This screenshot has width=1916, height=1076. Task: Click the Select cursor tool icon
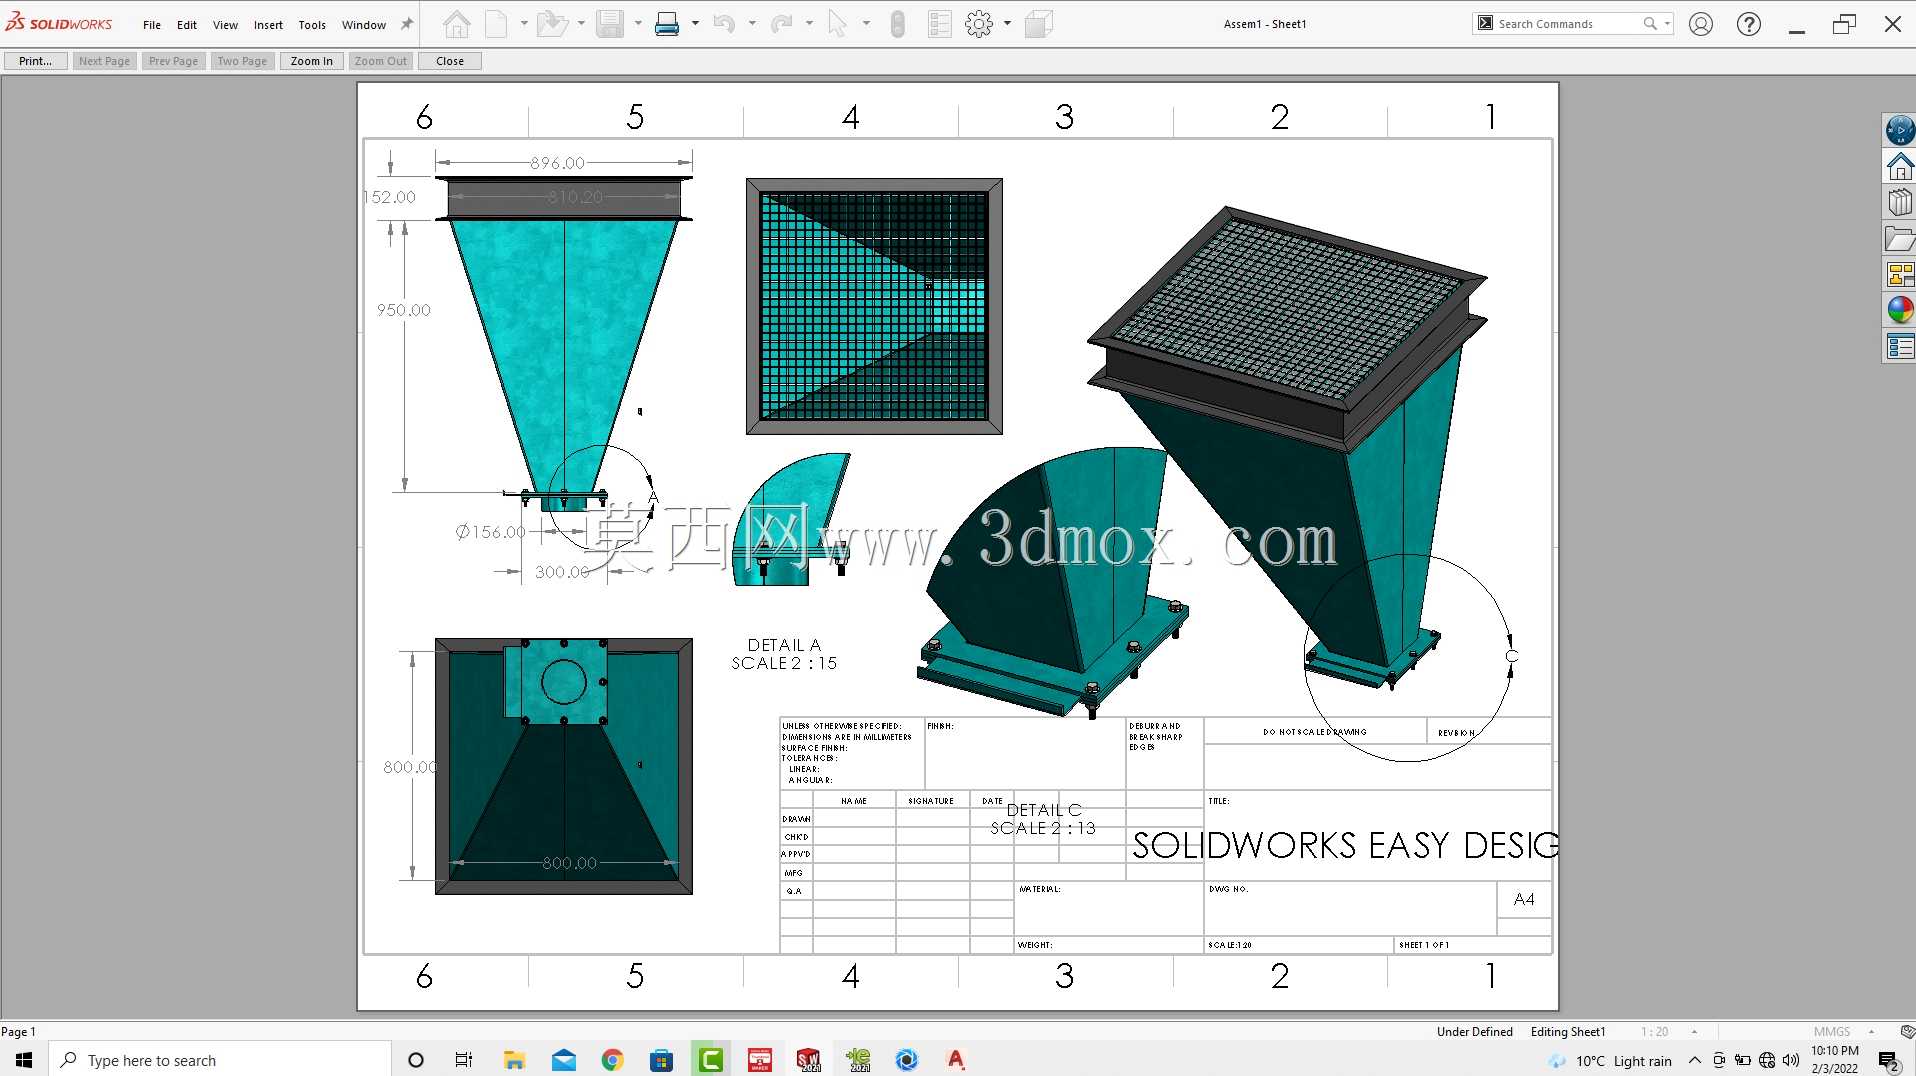(x=838, y=24)
